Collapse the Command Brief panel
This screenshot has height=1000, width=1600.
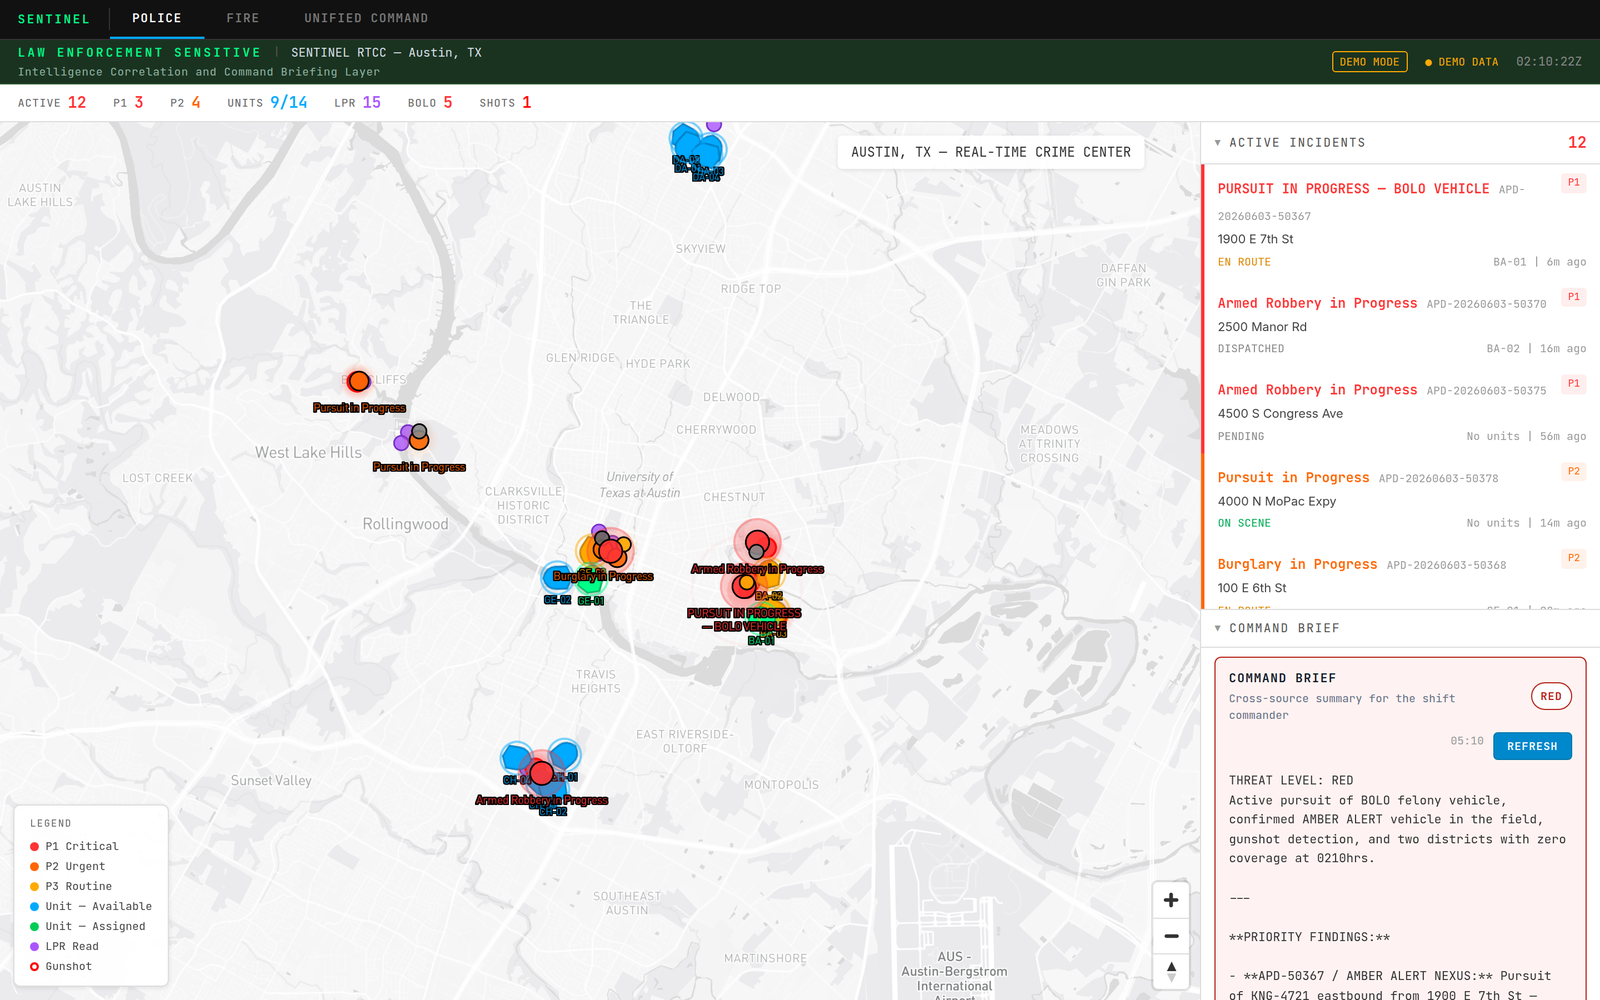pos(1217,628)
